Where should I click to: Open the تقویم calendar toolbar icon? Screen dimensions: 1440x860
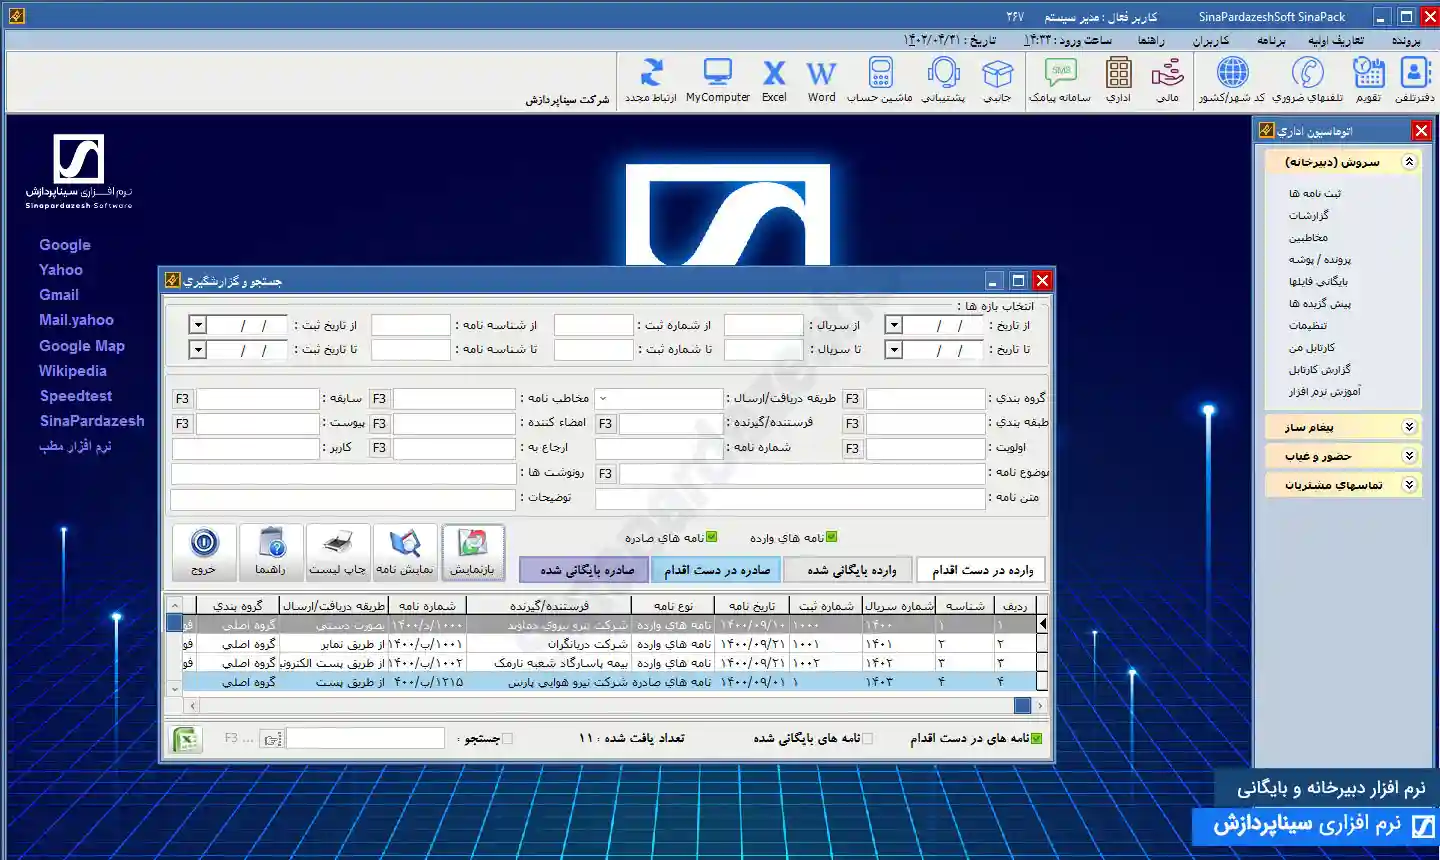pyautogui.click(x=1368, y=80)
